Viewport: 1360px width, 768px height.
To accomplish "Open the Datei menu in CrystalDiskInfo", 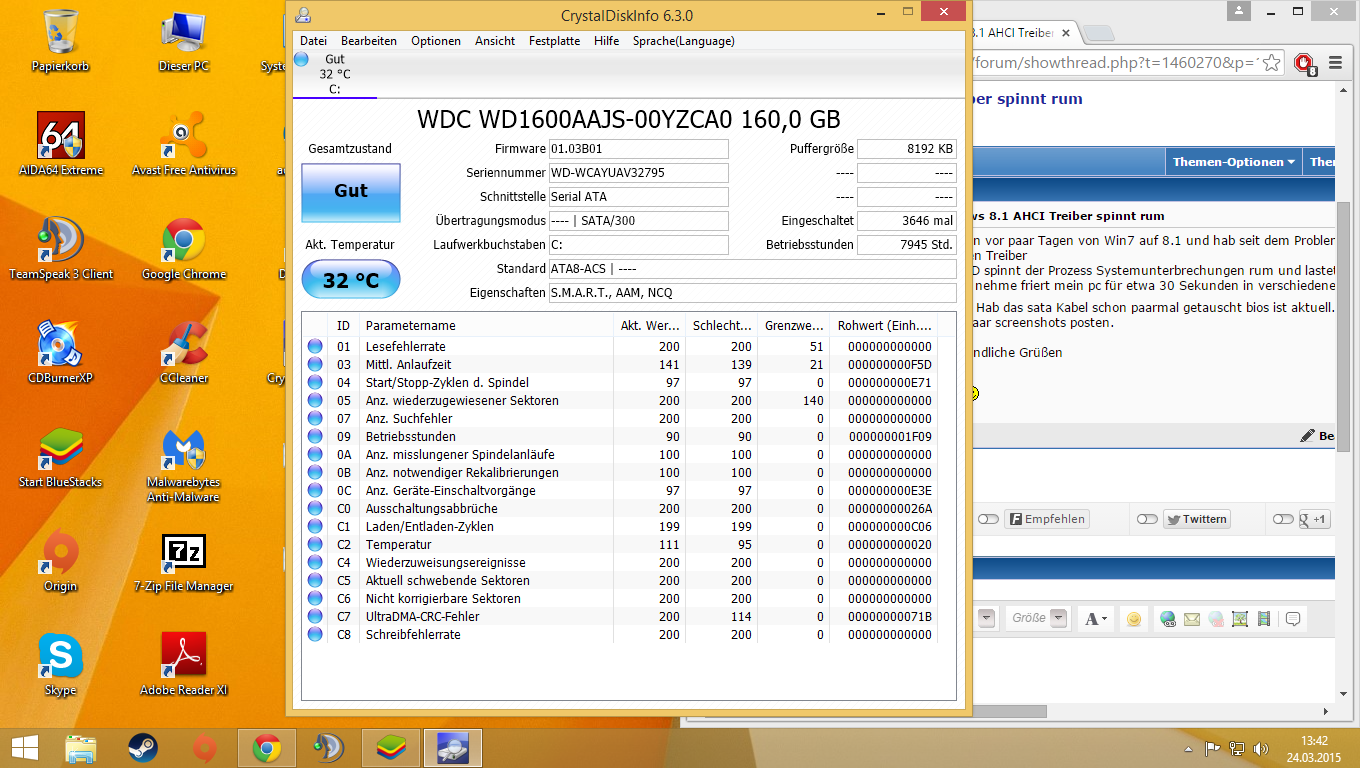I will pyautogui.click(x=313, y=41).
